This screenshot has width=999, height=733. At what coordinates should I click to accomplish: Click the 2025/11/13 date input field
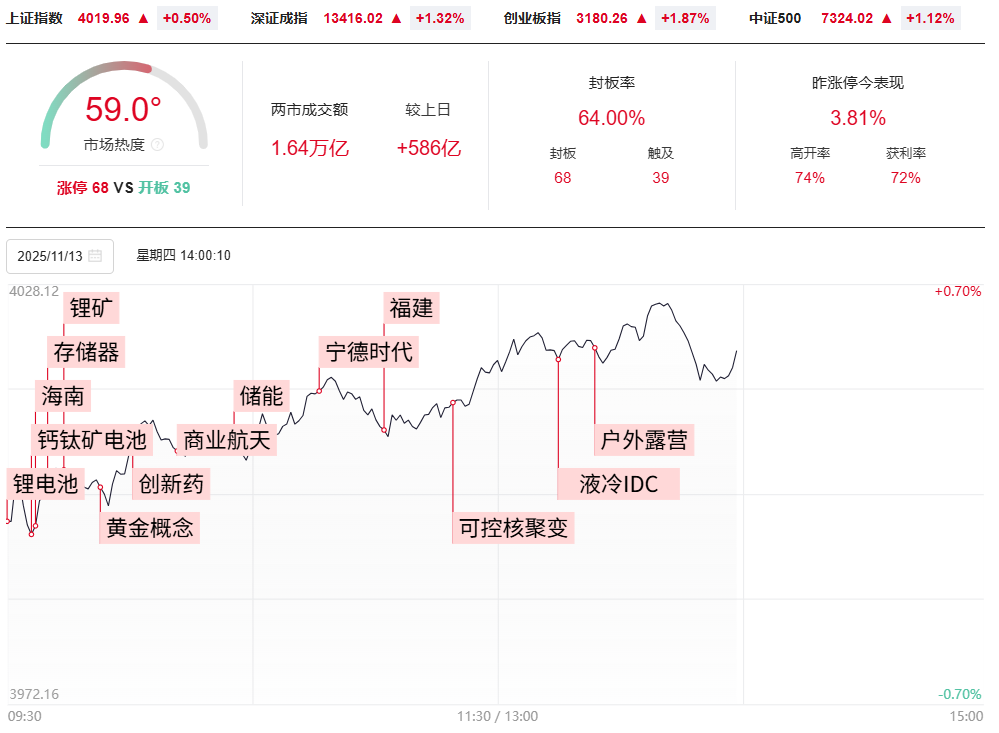tap(50, 256)
